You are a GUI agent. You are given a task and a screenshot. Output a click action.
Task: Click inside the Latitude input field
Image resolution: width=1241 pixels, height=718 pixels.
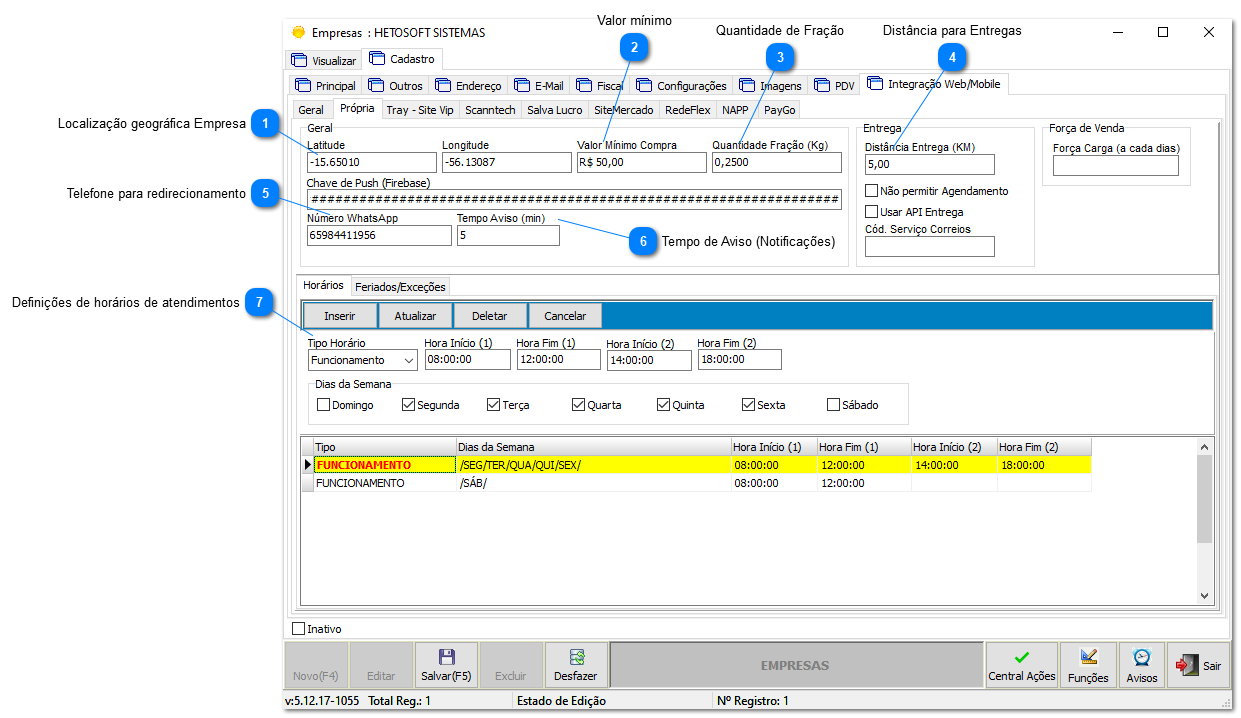(370, 161)
